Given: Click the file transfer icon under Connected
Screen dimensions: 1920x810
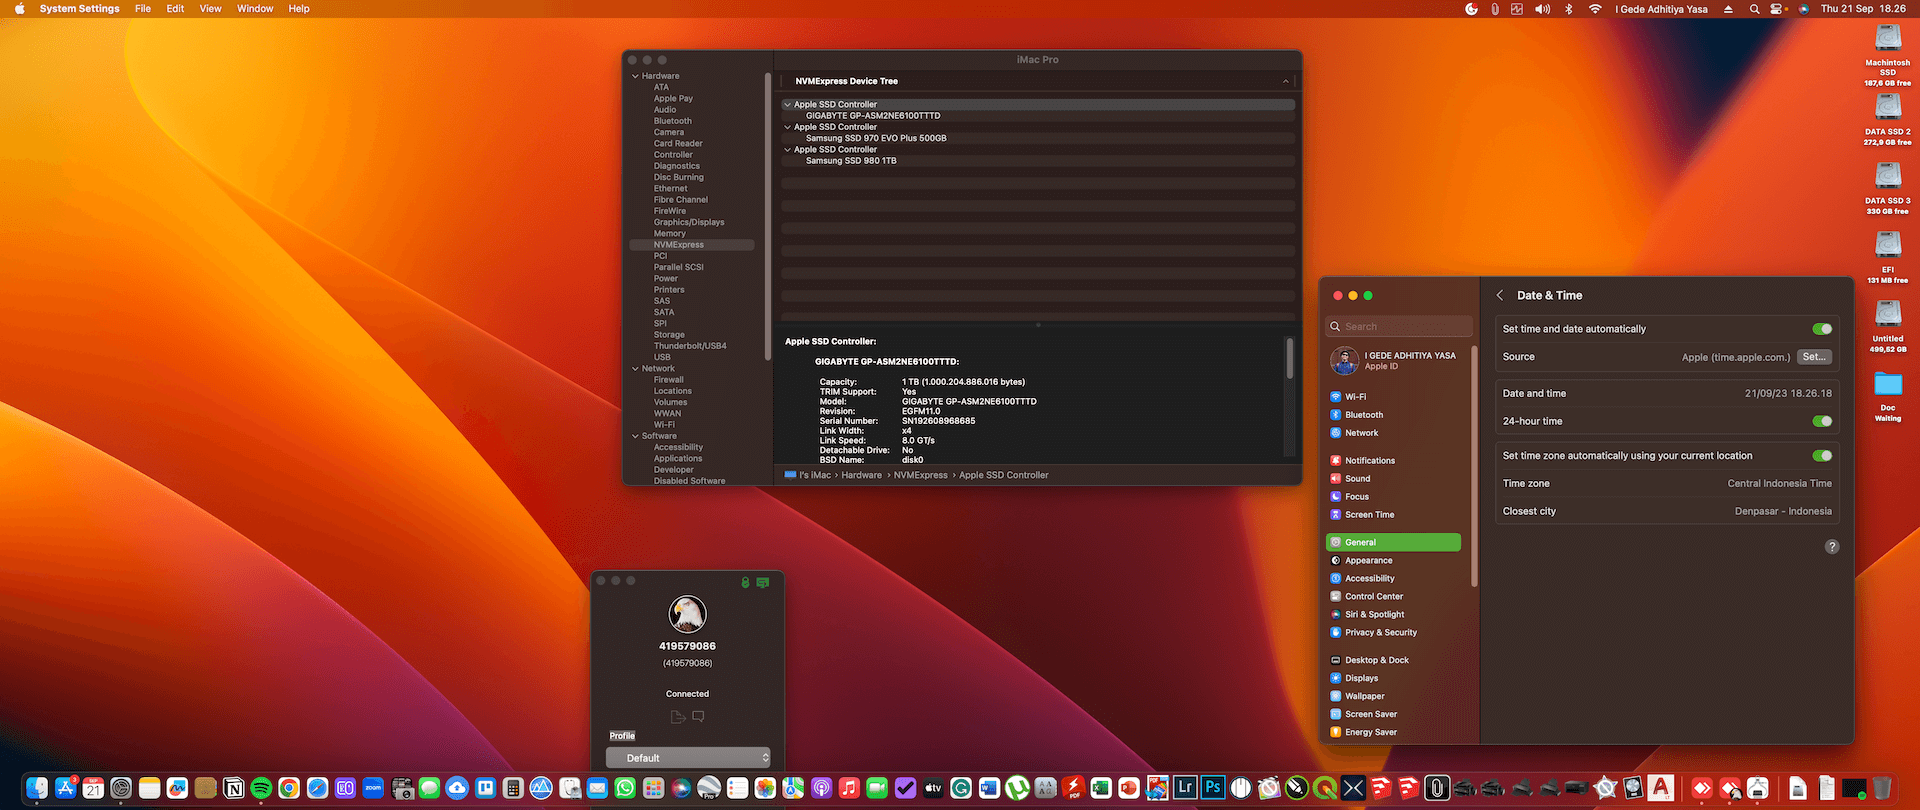Looking at the screenshot, I should 678,716.
